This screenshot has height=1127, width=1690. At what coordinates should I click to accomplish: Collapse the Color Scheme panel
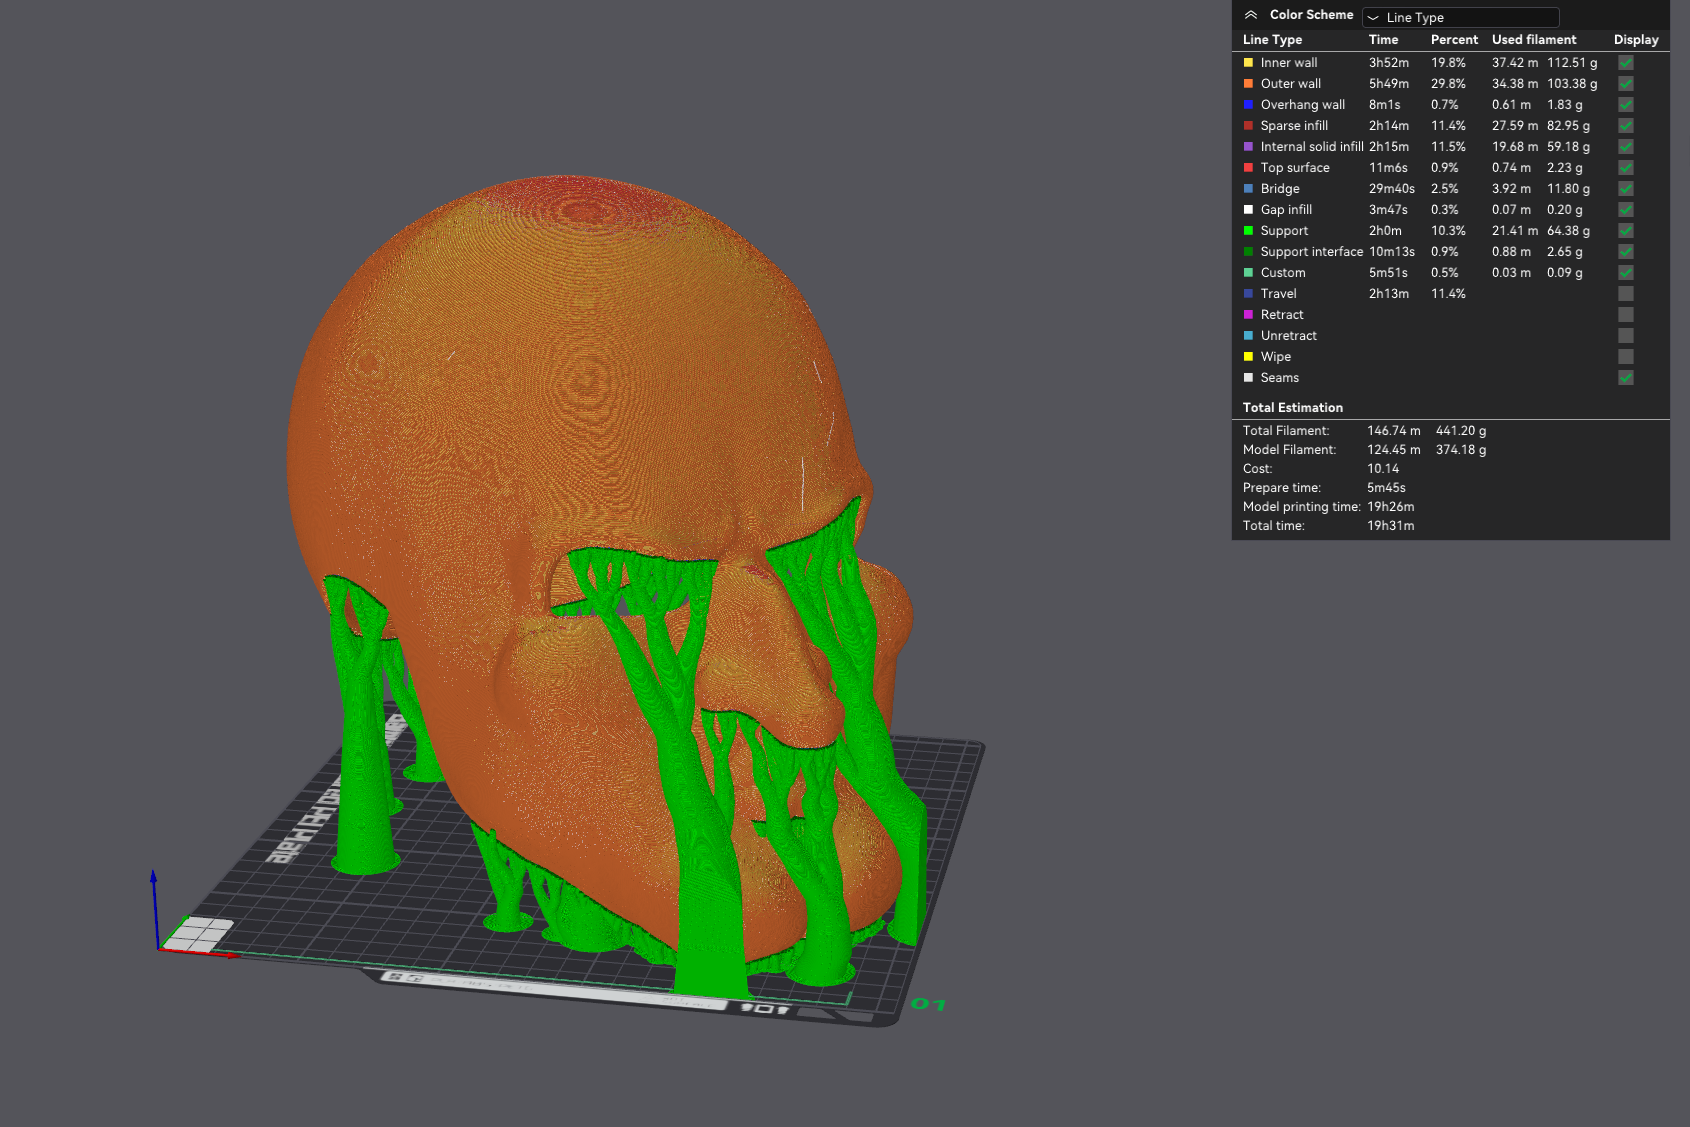point(1251,15)
